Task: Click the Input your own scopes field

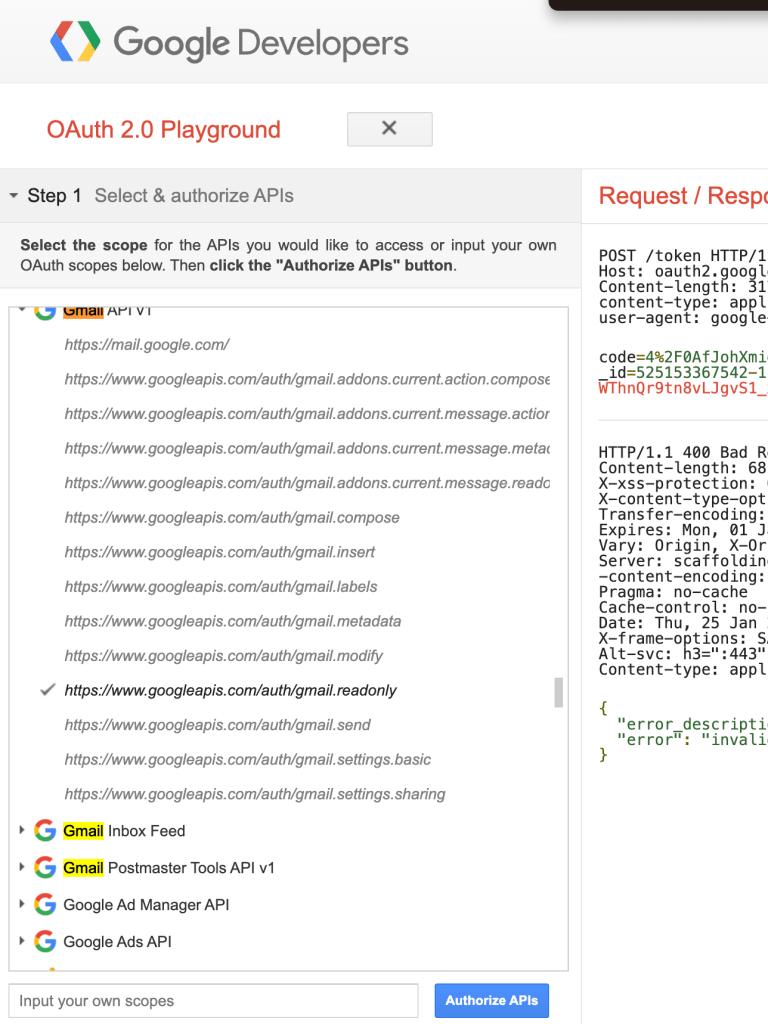Action: 214,1000
